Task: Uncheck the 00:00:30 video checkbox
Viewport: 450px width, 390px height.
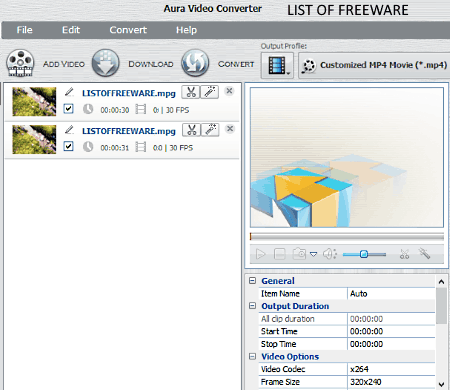Action: click(x=68, y=109)
